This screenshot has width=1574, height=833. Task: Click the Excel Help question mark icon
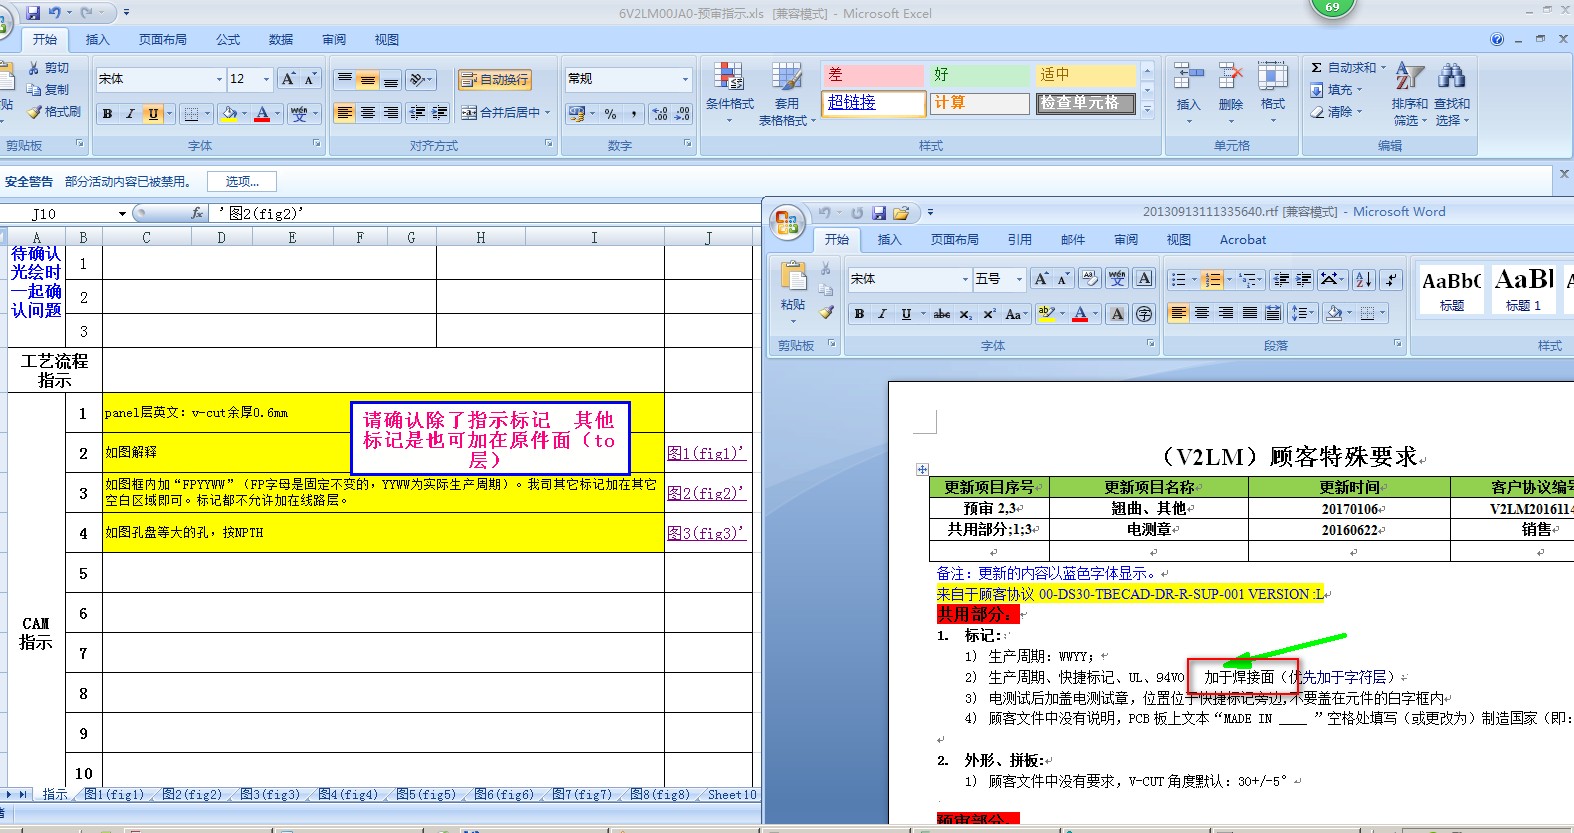pos(1497,39)
